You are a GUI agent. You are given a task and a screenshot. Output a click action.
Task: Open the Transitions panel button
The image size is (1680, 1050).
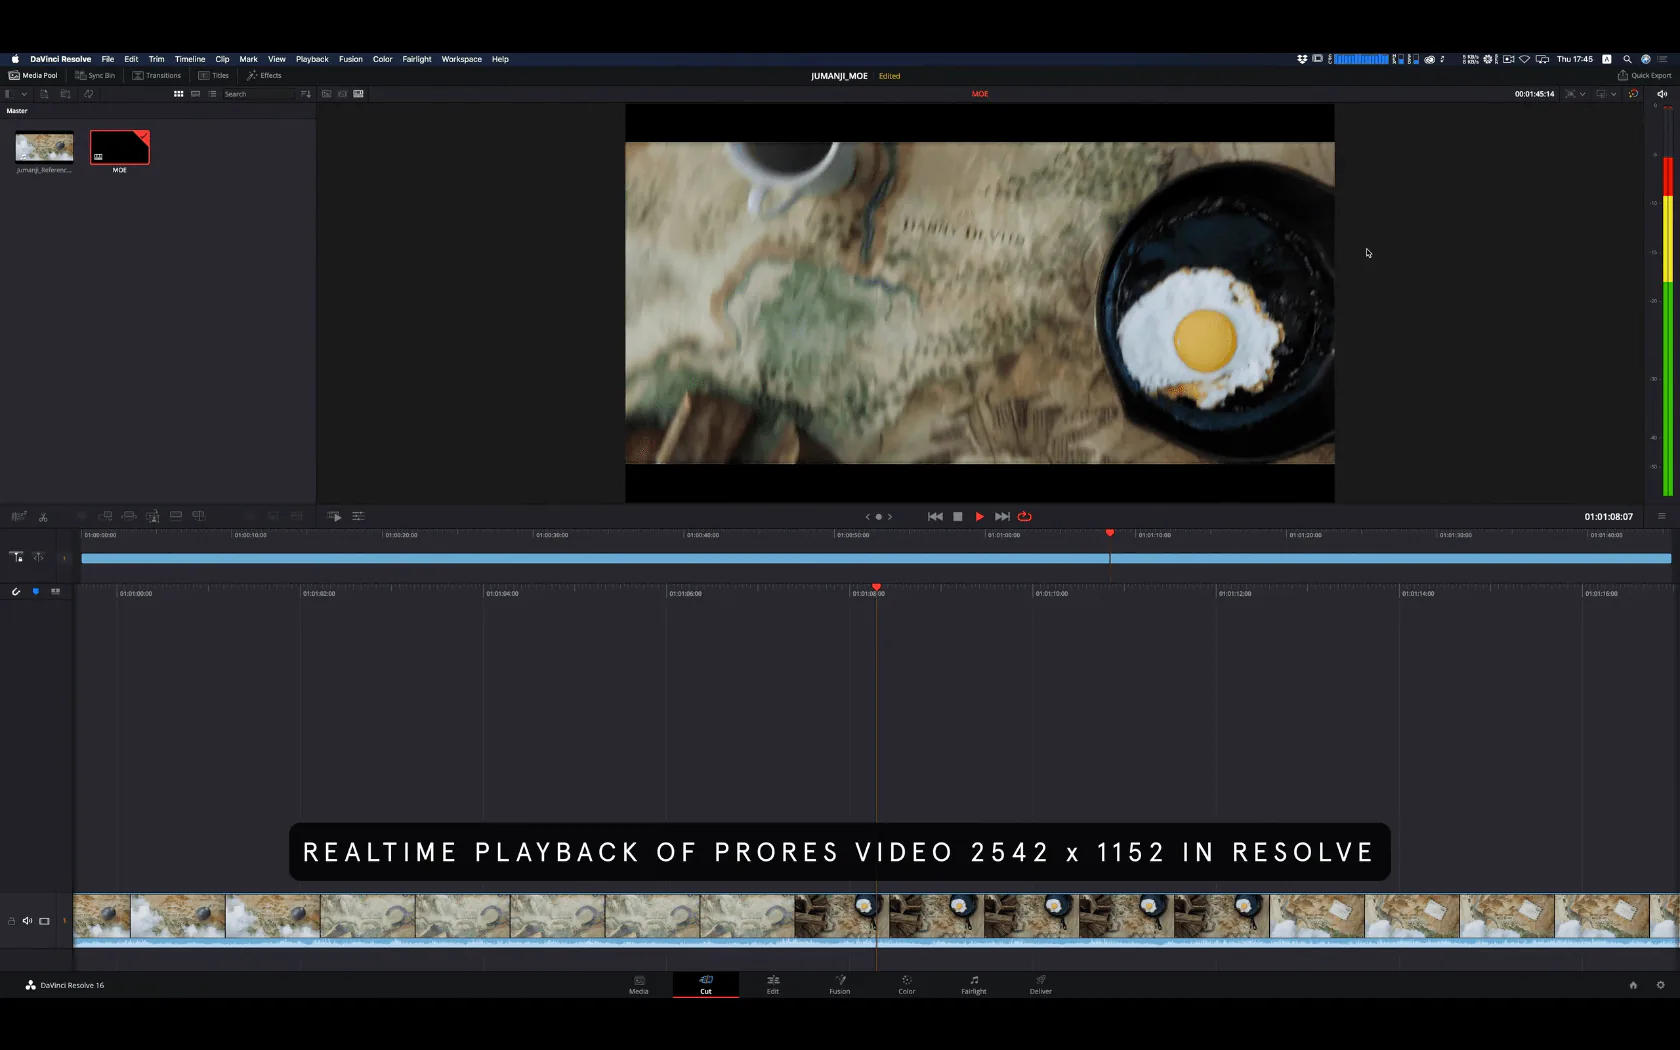[x=157, y=75]
